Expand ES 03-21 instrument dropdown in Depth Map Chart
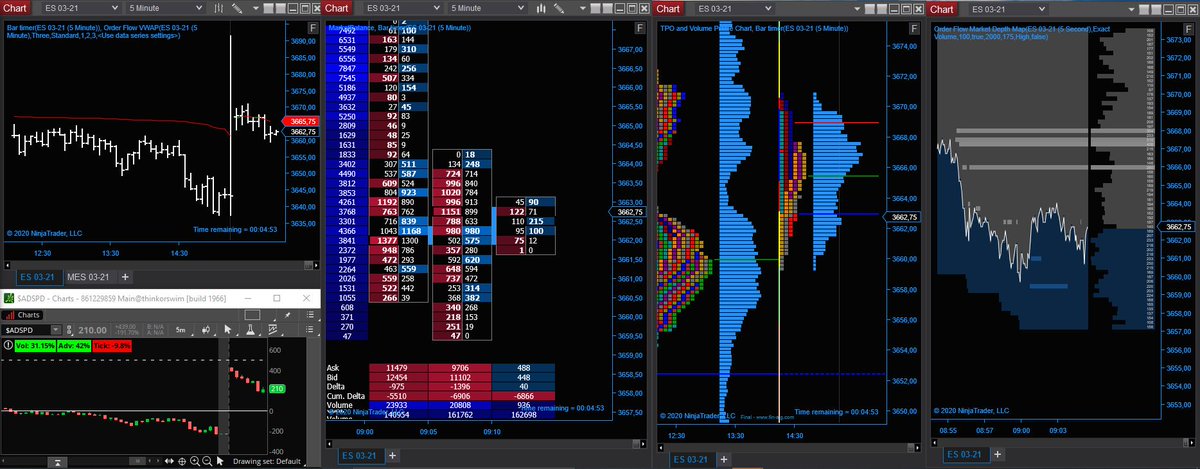 [x=1041, y=9]
